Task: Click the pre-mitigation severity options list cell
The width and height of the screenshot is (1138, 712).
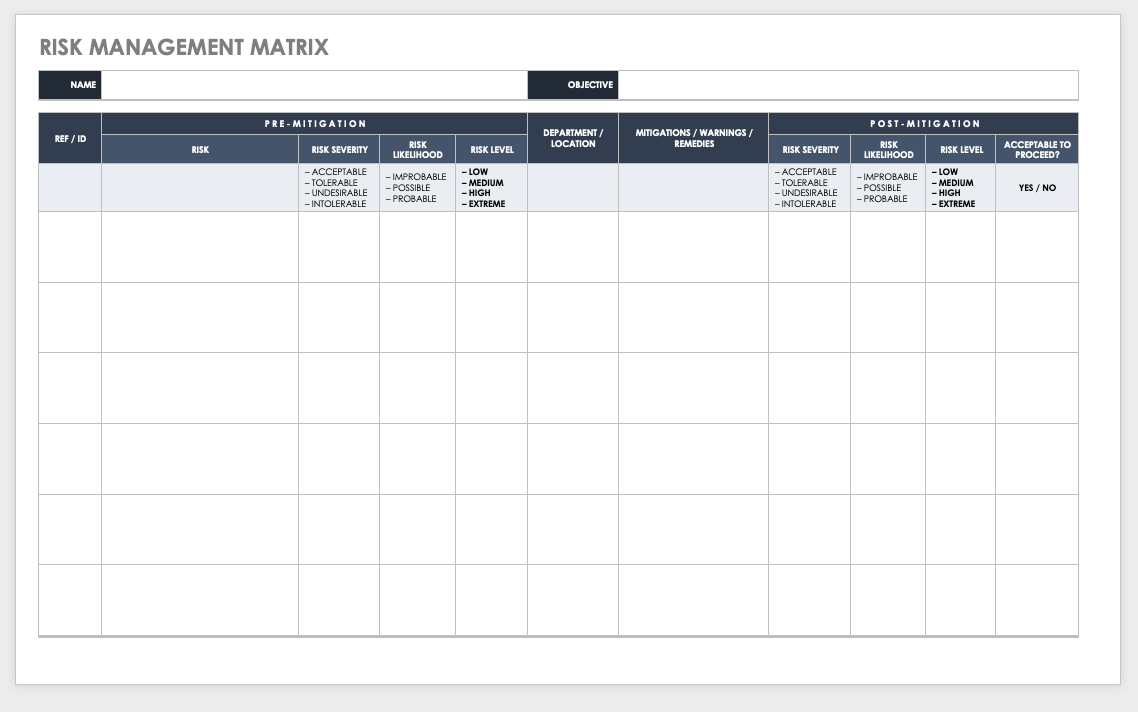Action: point(339,188)
